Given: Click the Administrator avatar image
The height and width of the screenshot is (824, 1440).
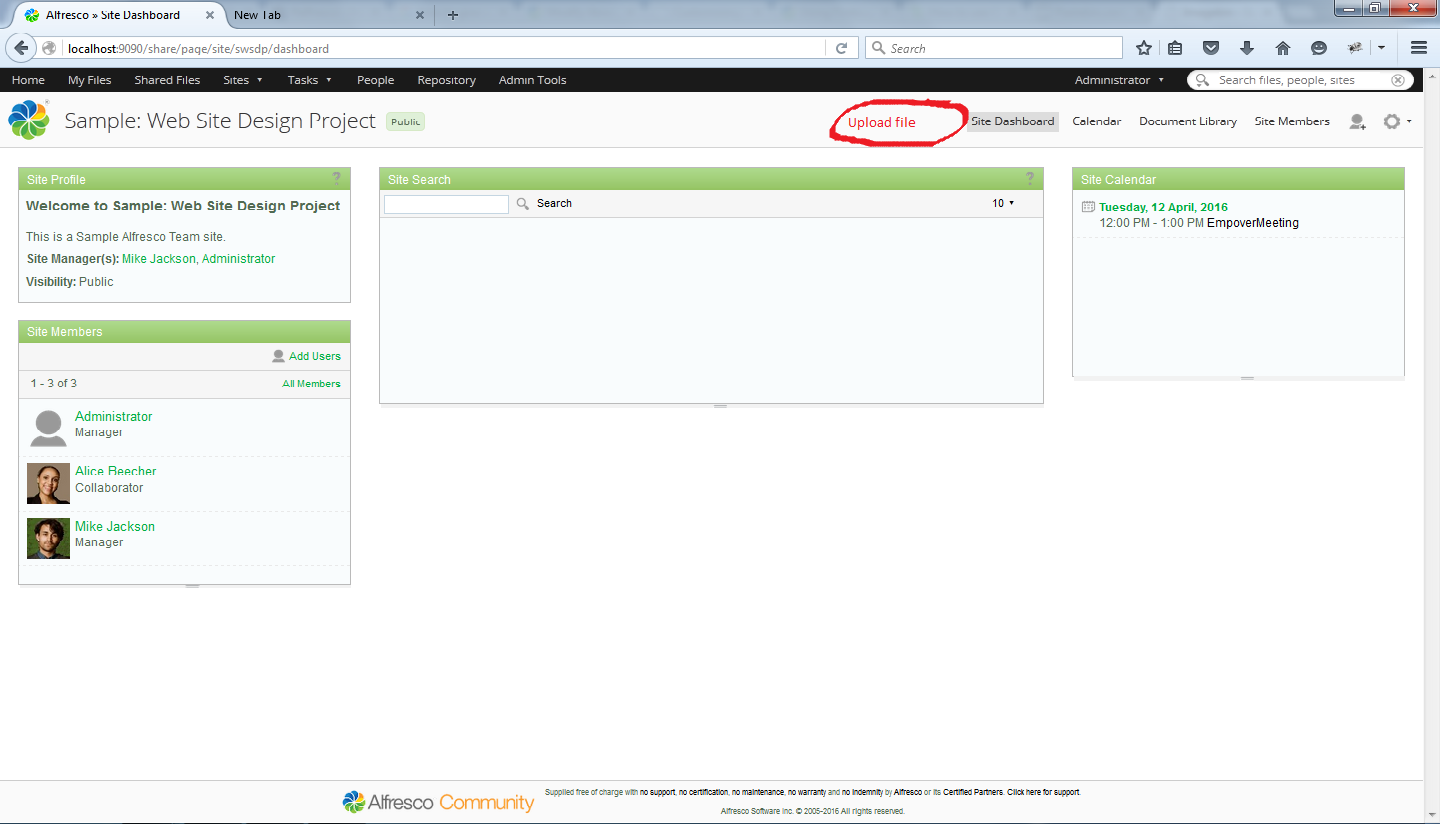Looking at the screenshot, I should click(x=48, y=427).
